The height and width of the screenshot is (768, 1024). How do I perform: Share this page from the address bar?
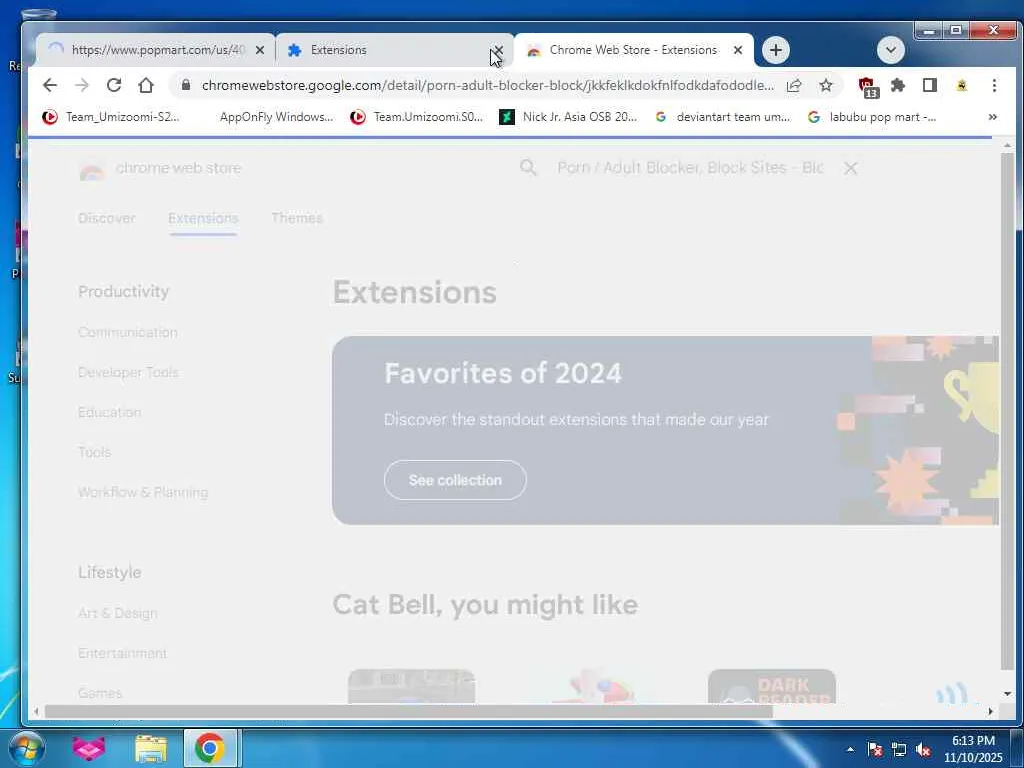pyautogui.click(x=793, y=85)
